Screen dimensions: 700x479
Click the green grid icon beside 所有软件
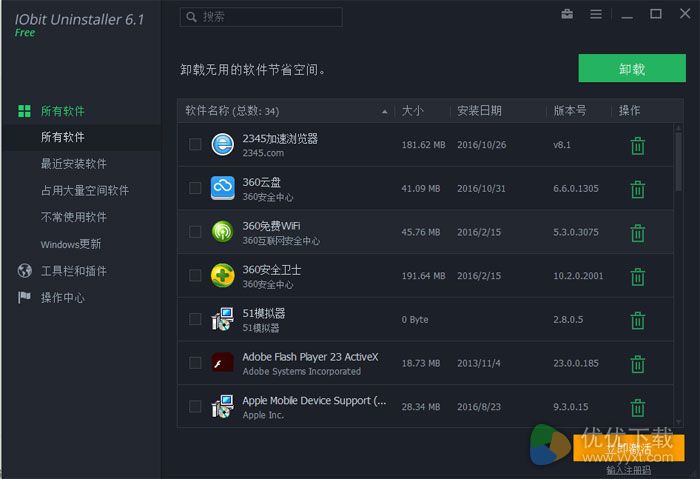tap(24, 111)
